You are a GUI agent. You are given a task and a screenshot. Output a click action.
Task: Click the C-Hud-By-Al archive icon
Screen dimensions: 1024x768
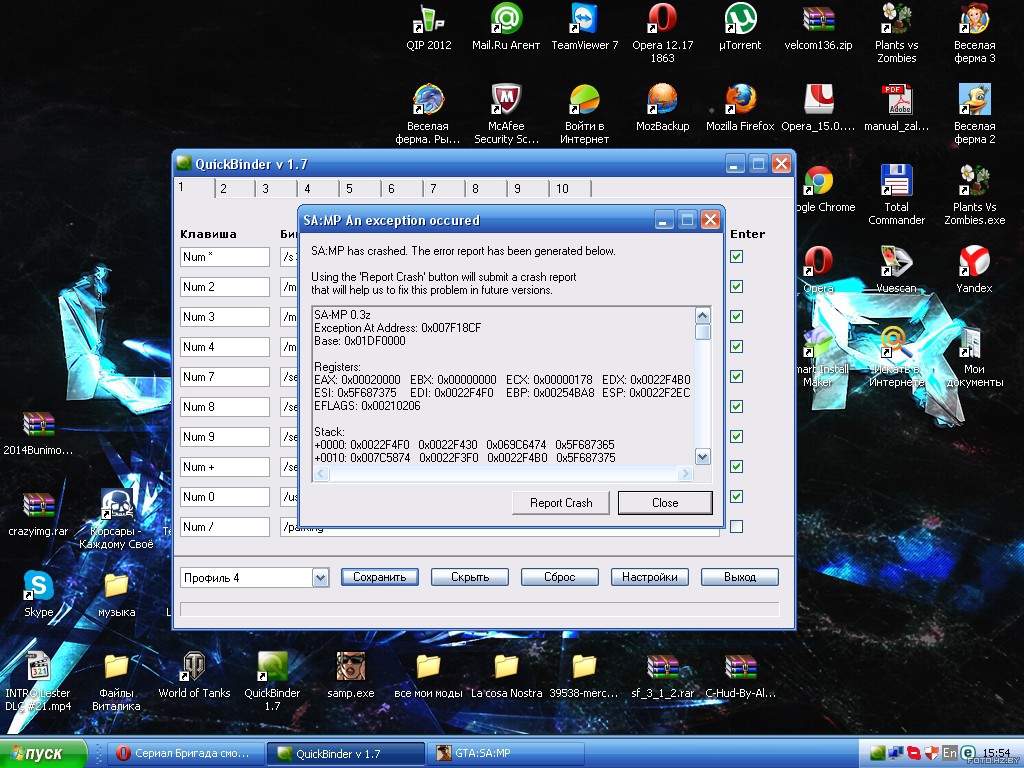740,675
